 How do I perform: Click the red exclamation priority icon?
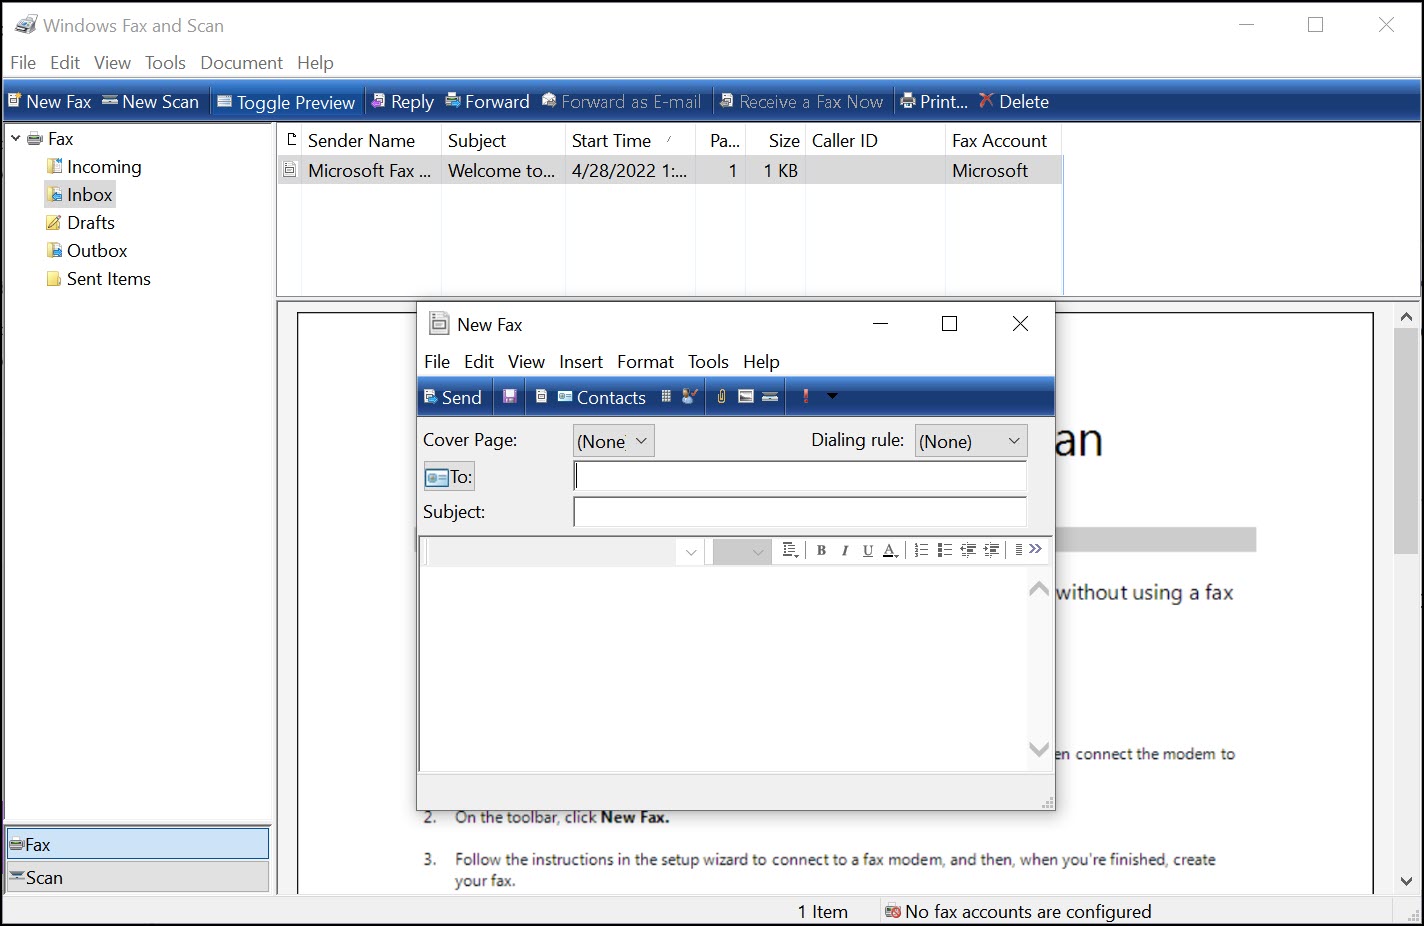click(x=805, y=397)
